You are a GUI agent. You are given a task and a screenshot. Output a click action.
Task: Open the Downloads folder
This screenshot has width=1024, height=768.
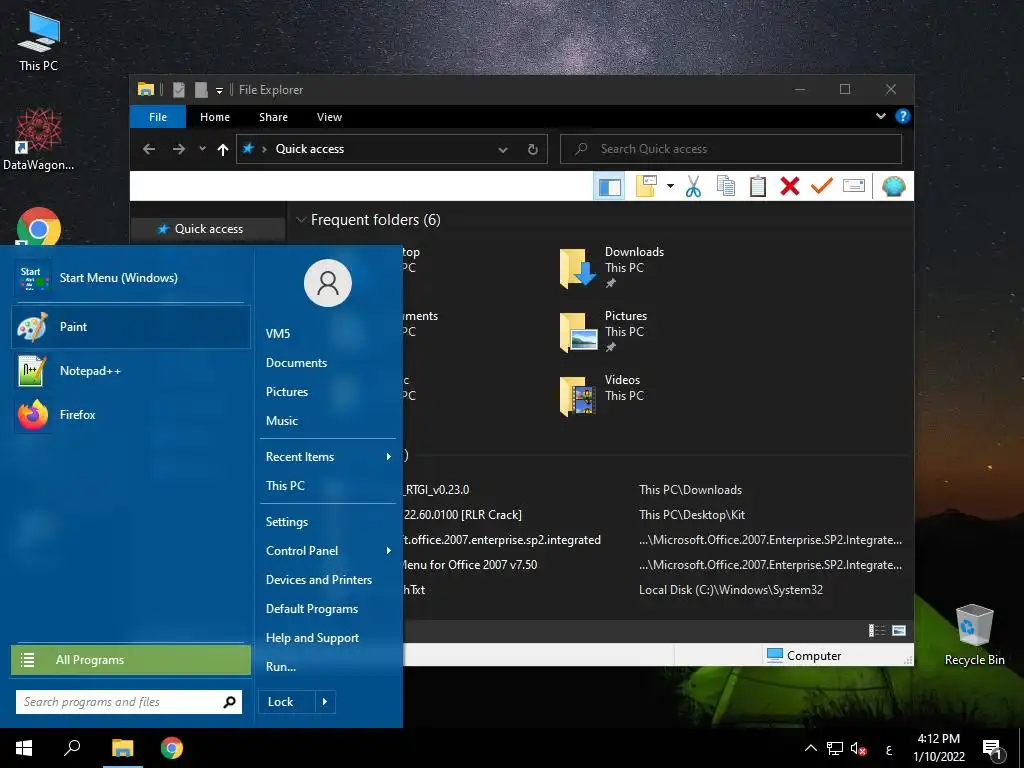(612, 268)
